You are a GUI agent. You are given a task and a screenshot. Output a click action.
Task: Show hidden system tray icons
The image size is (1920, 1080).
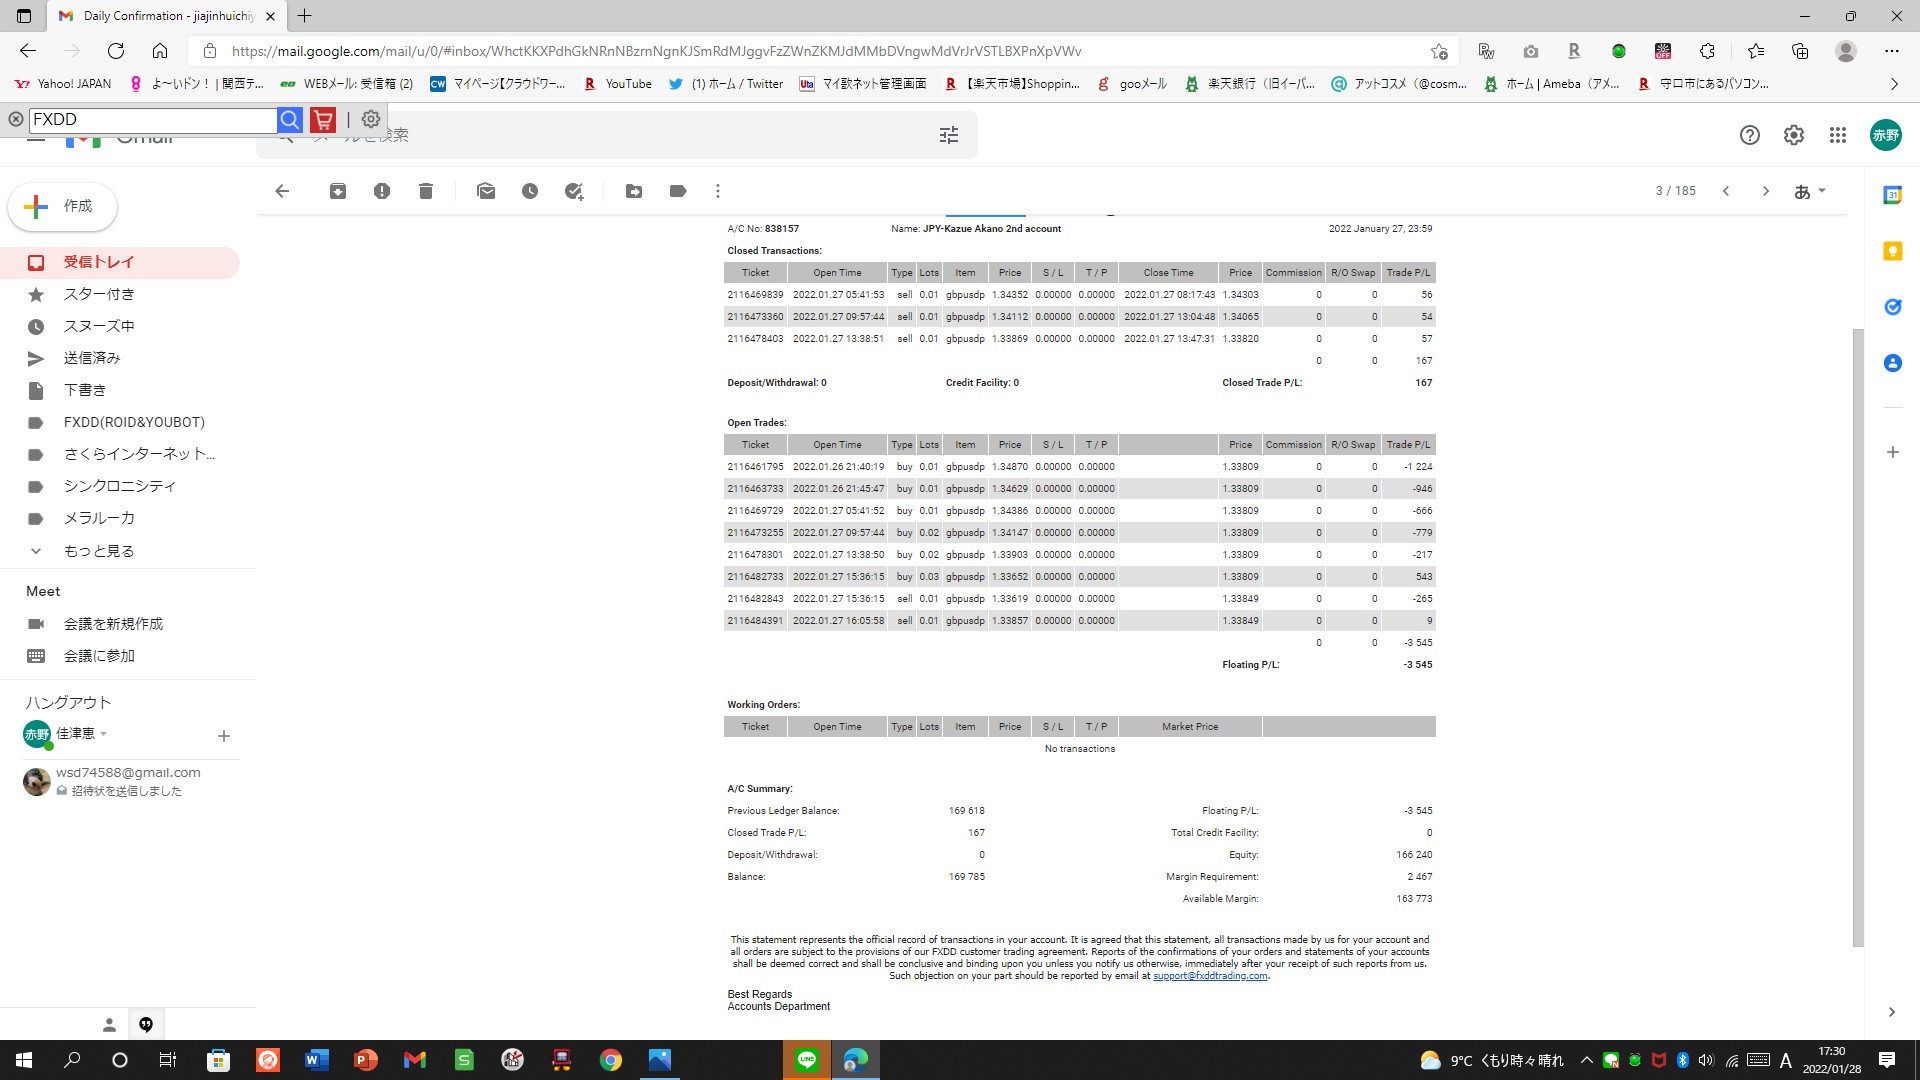1587,1060
